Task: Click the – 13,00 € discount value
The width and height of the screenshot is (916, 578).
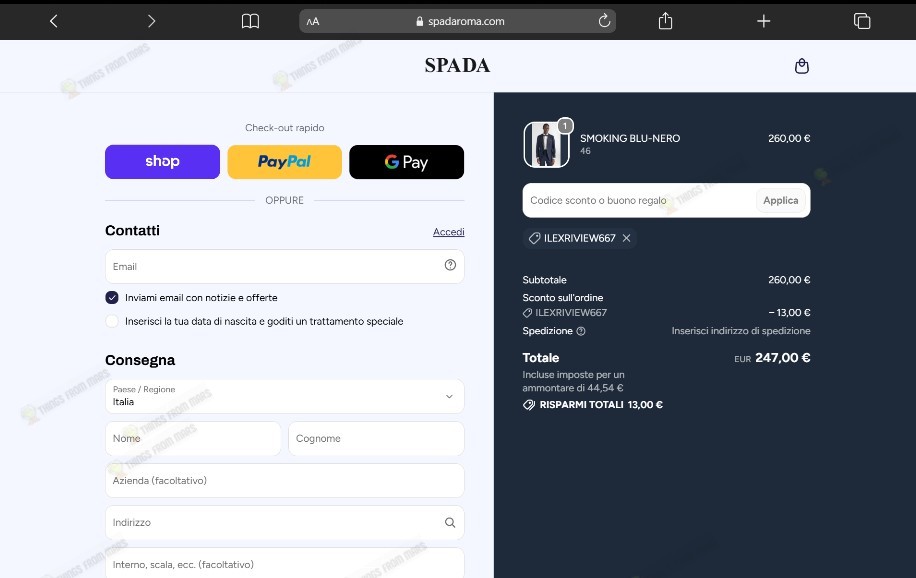Action: pyautogui.click(x=789, y=313)
